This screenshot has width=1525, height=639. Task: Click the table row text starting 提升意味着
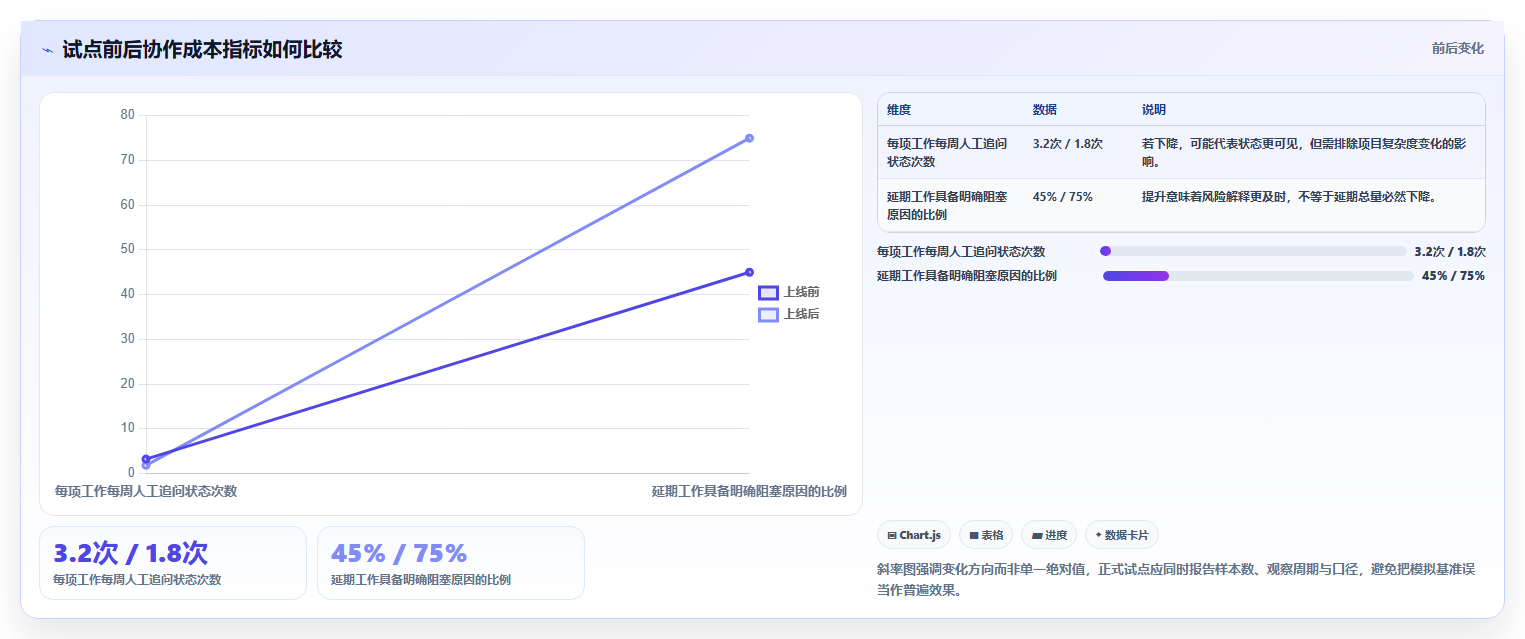pyautogui.click(x=1289, y=197)
